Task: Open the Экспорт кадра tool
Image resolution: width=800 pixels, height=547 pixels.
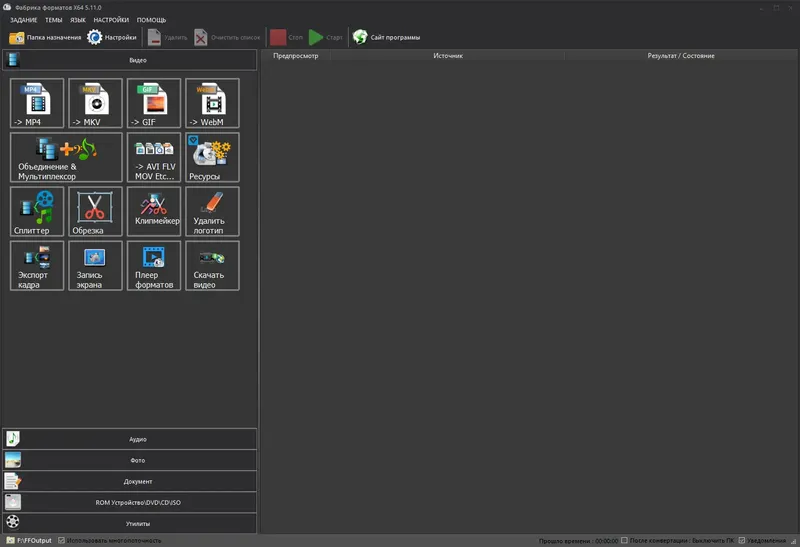Action: tap(37, 266)
